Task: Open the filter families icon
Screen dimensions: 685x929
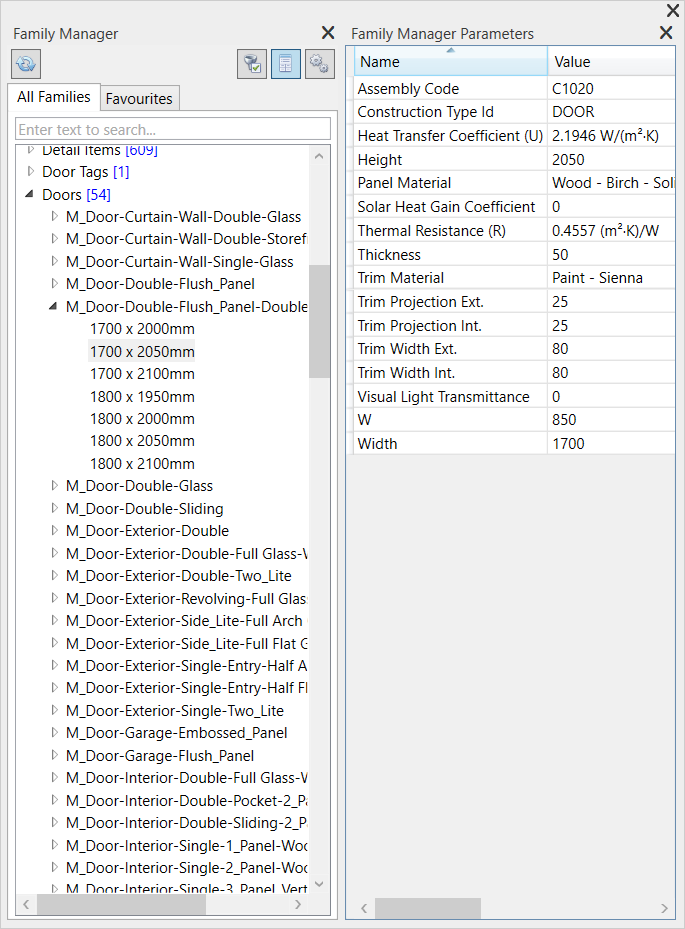Action: click(x=252, y=65)
